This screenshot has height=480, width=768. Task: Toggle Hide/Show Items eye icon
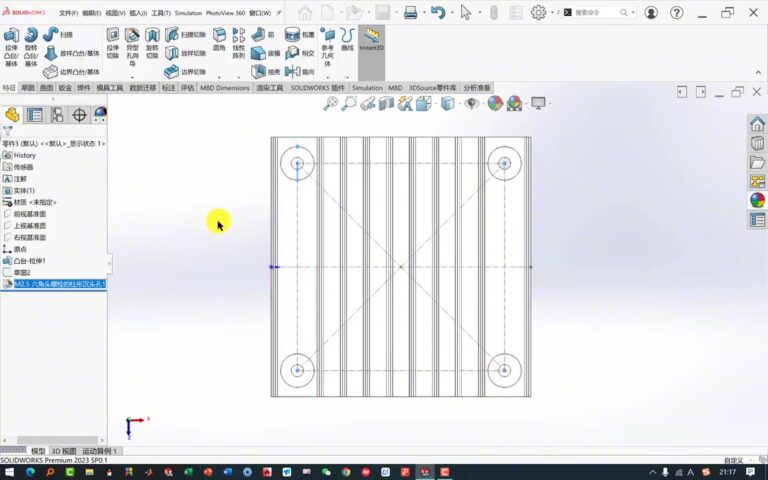tap(471, 103)
